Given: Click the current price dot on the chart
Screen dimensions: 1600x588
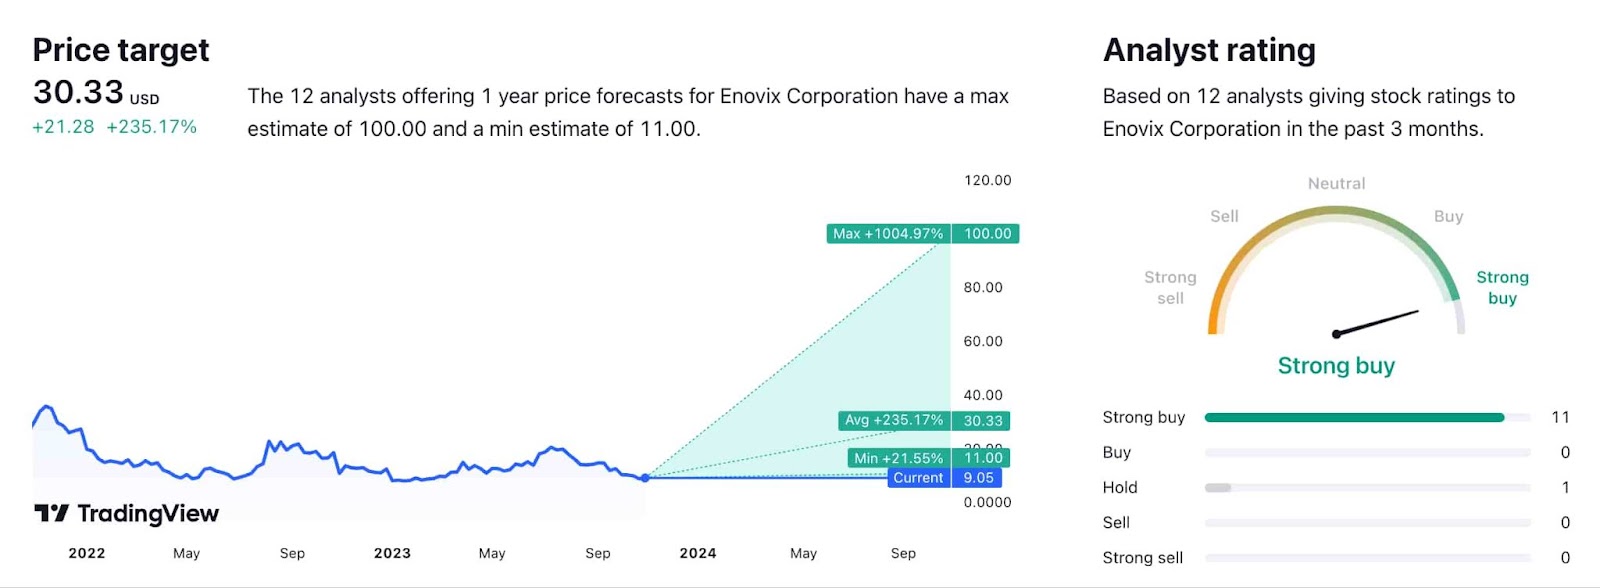Looking at the screenshot, I should (645, 478).
